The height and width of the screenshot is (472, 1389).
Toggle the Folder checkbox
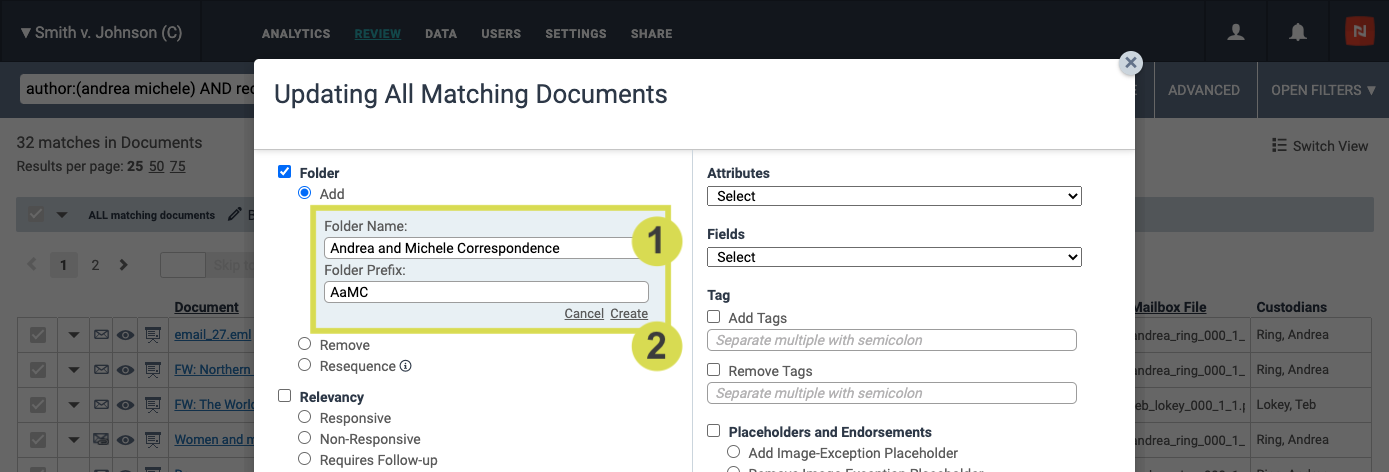tap(285, 172)
